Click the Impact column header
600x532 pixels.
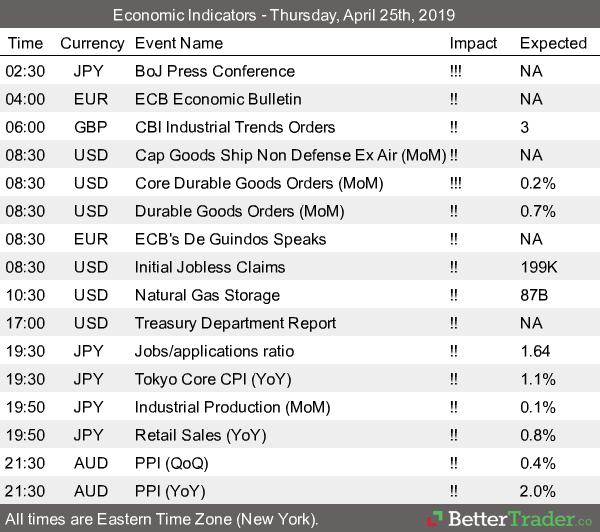tap(473, 43)
